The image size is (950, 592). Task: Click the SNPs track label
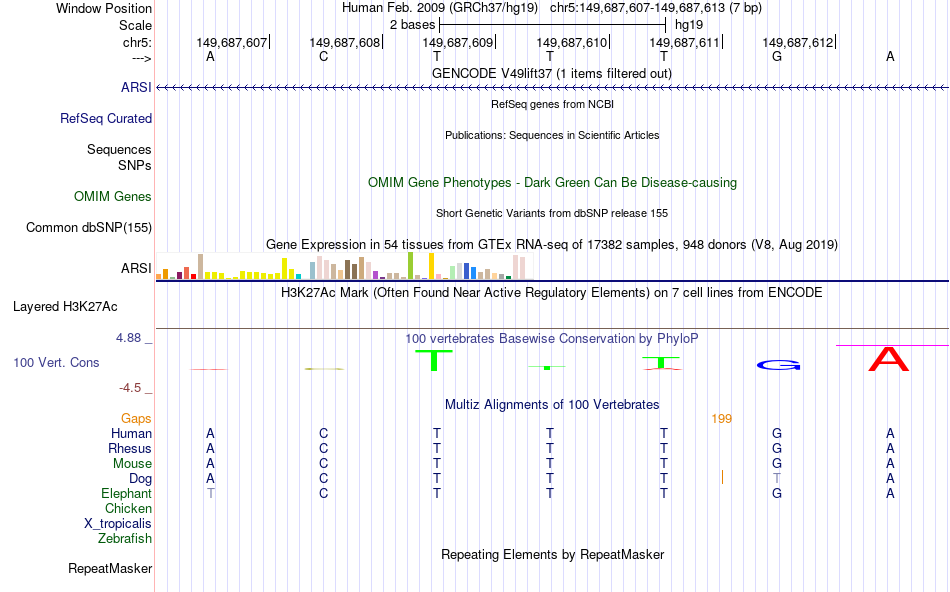[x=135, y=165]
